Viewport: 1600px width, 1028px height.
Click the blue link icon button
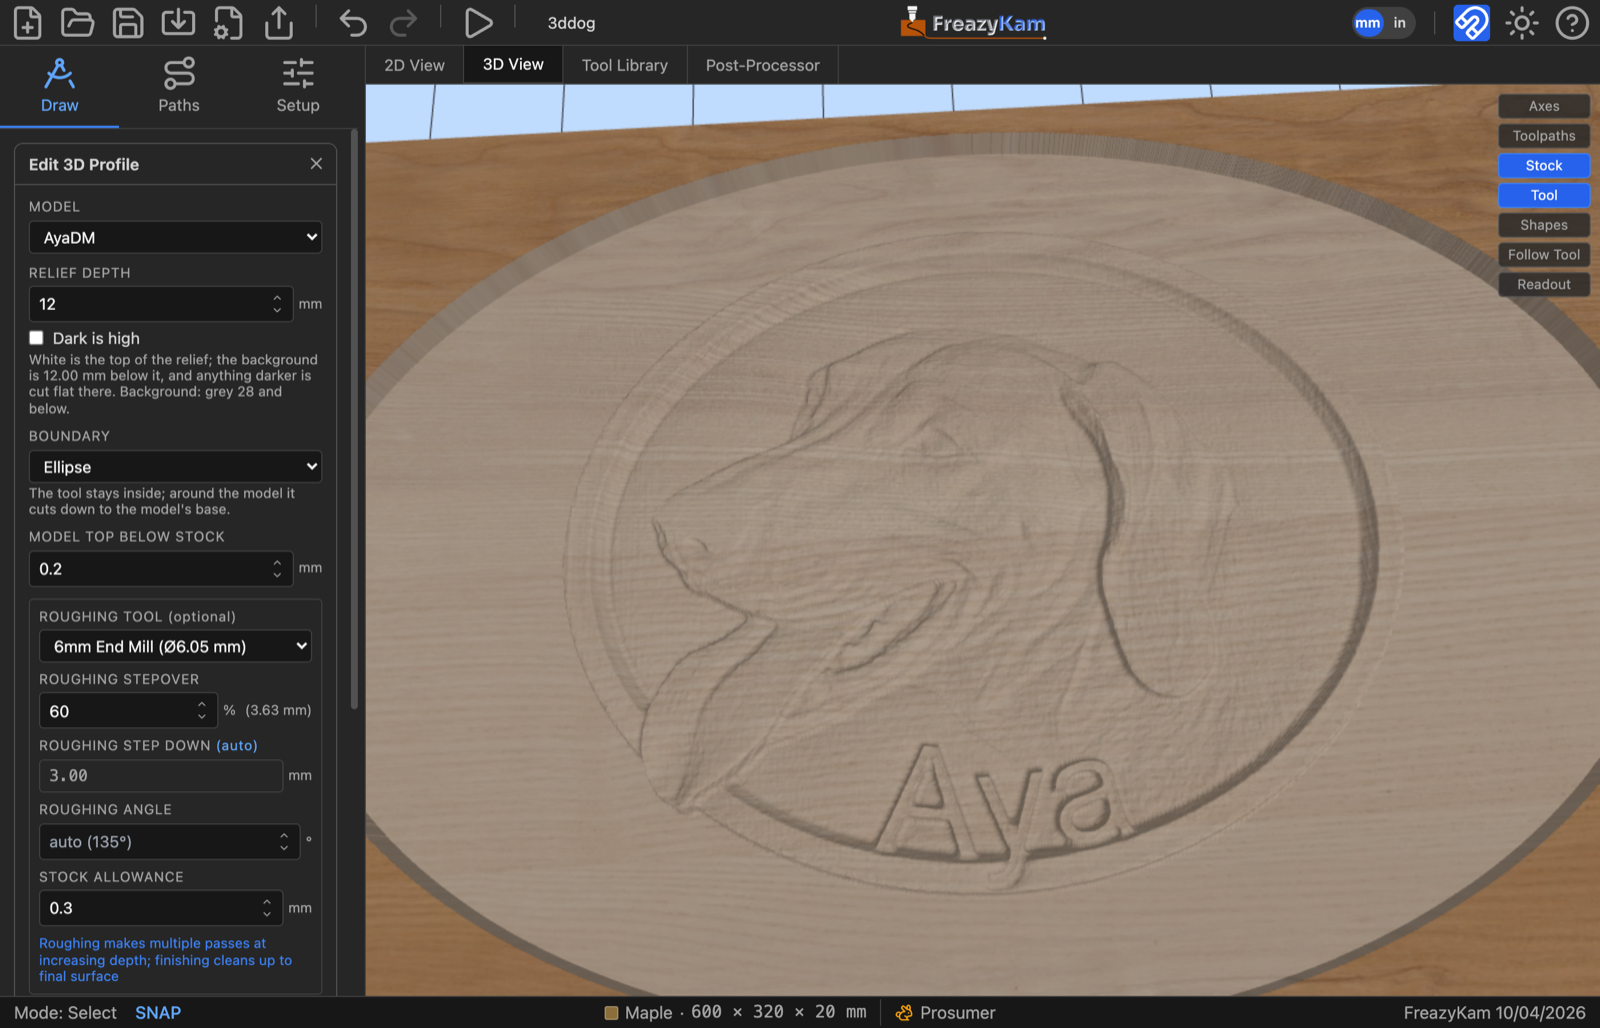pos(1471,22)
